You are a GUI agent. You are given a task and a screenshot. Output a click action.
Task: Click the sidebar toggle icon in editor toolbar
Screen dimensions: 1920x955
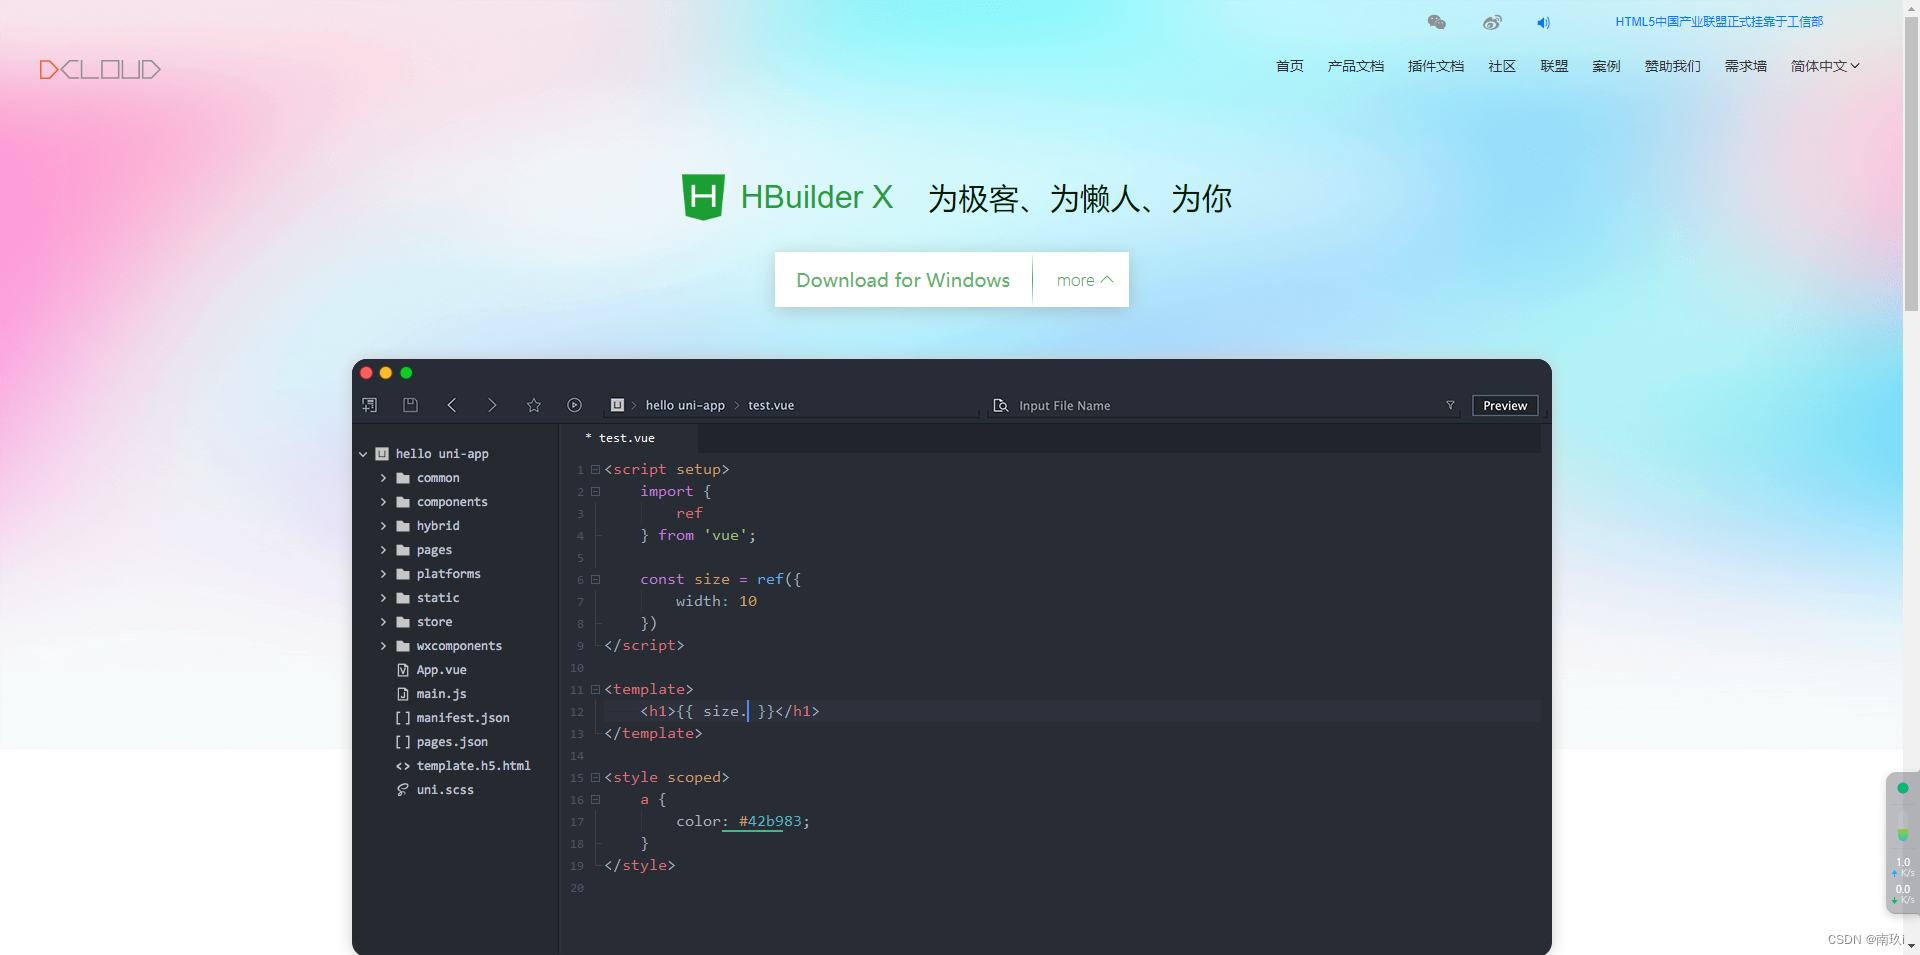[x=369, y=405]
